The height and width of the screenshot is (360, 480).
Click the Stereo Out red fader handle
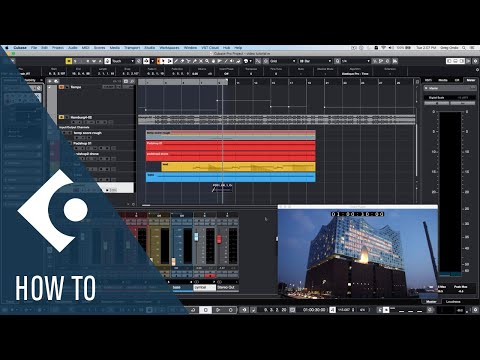219,239
